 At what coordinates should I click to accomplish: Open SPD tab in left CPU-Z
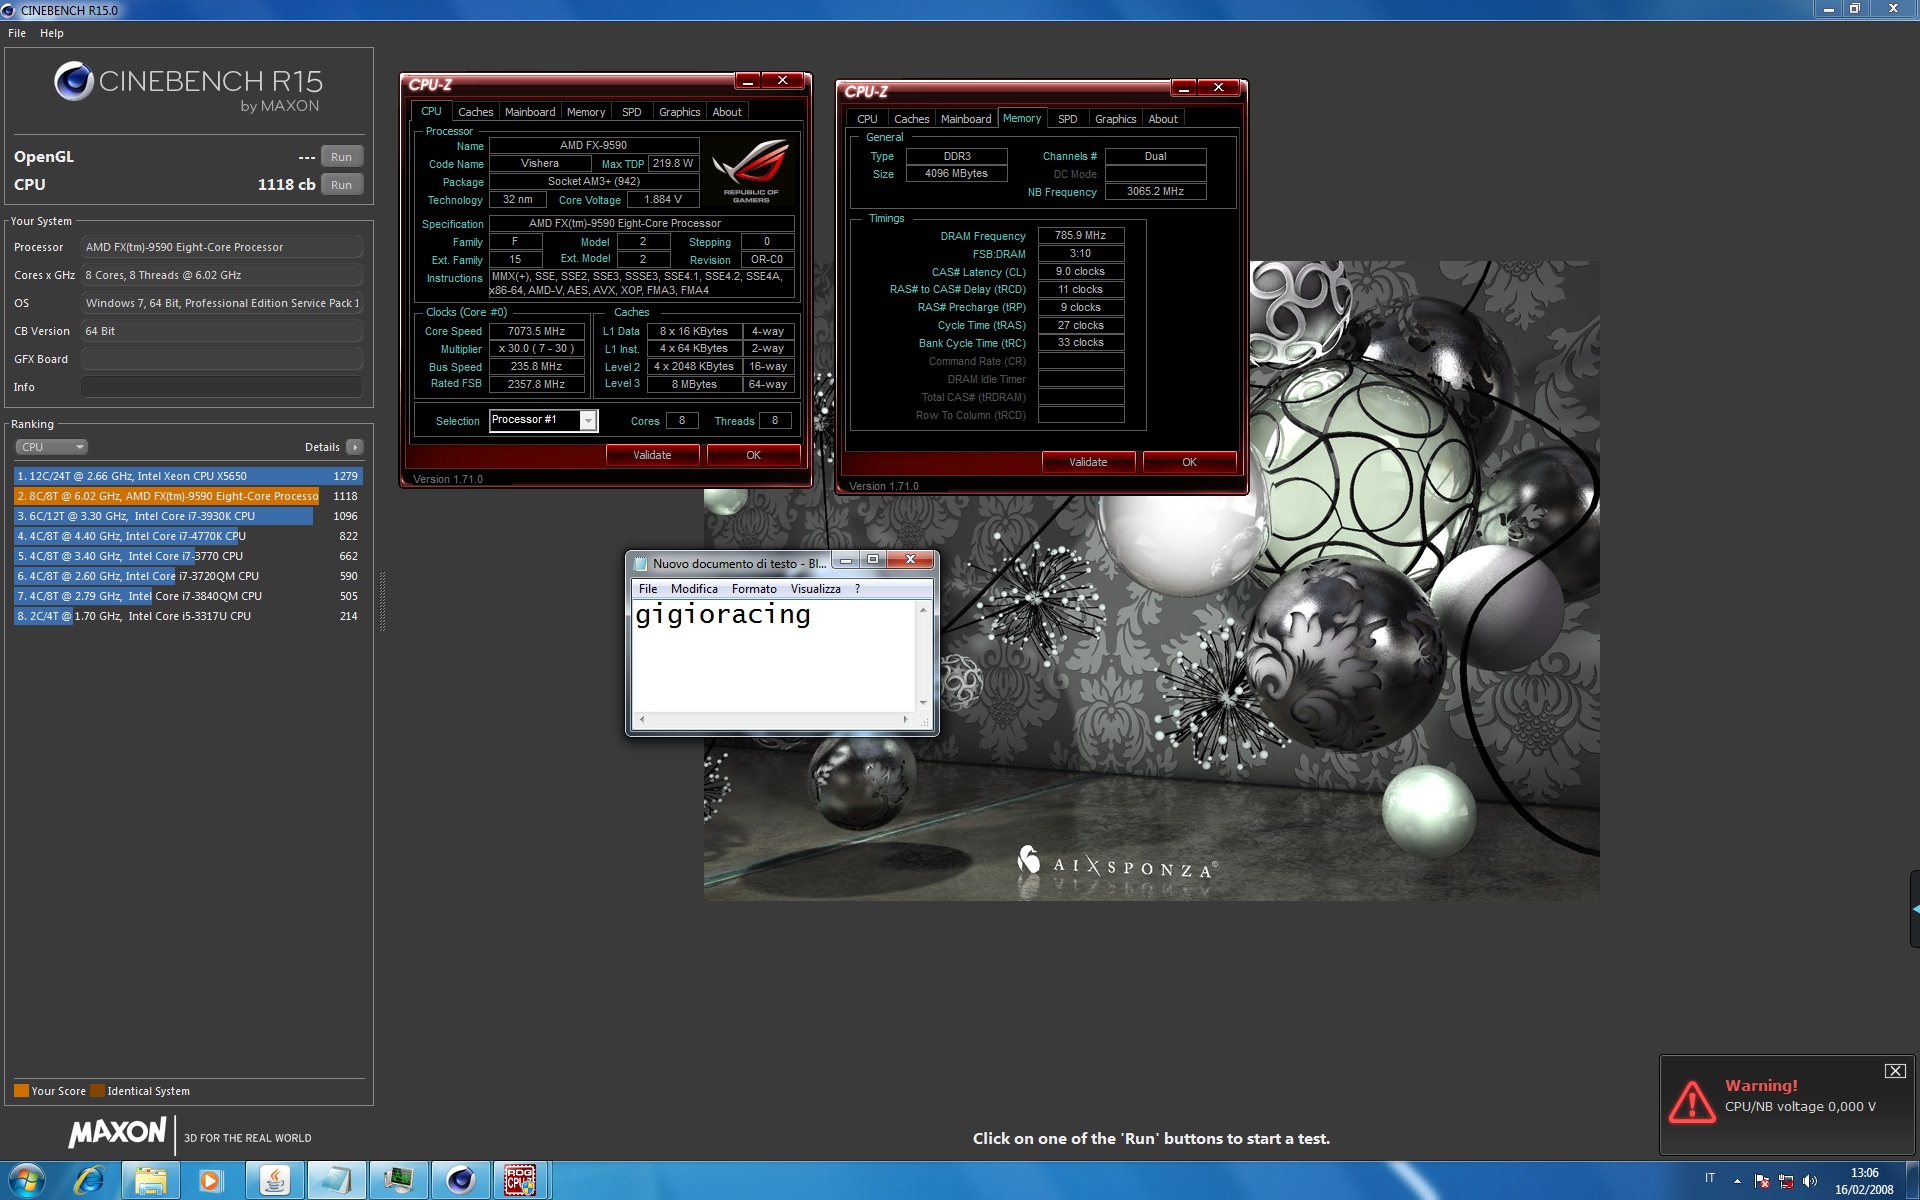tap(632, 112)
